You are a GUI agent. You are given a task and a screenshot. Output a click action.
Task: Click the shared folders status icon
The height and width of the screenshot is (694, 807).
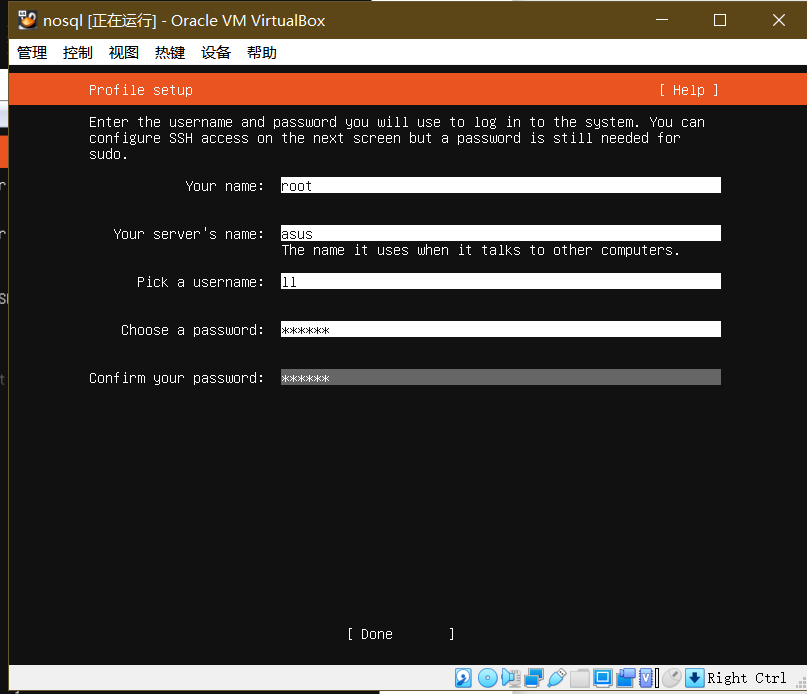tap(580, 678)
